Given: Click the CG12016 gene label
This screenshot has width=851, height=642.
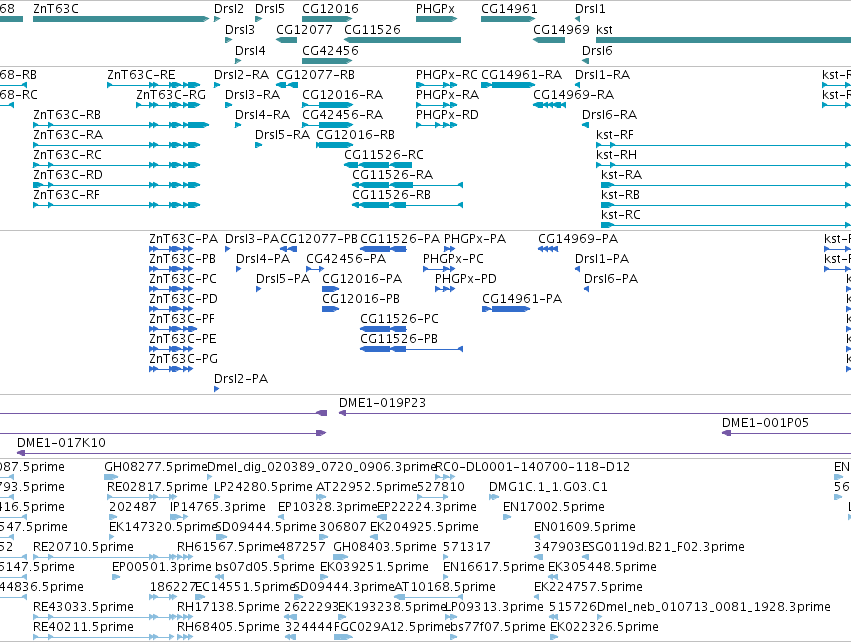Looking at the screenshot, I should [331, 9].
